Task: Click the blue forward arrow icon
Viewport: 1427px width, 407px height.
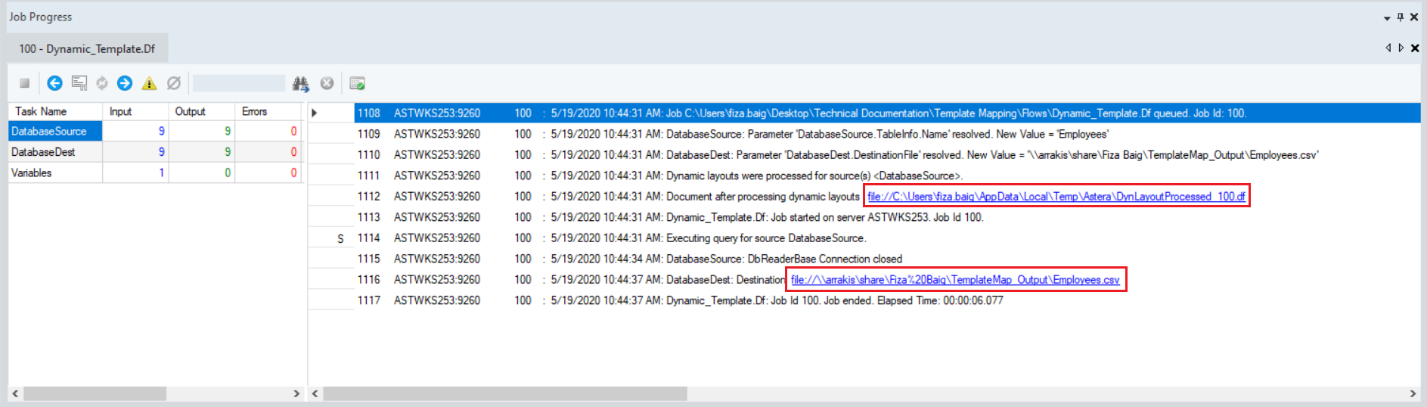Action: tap(125, 83)
